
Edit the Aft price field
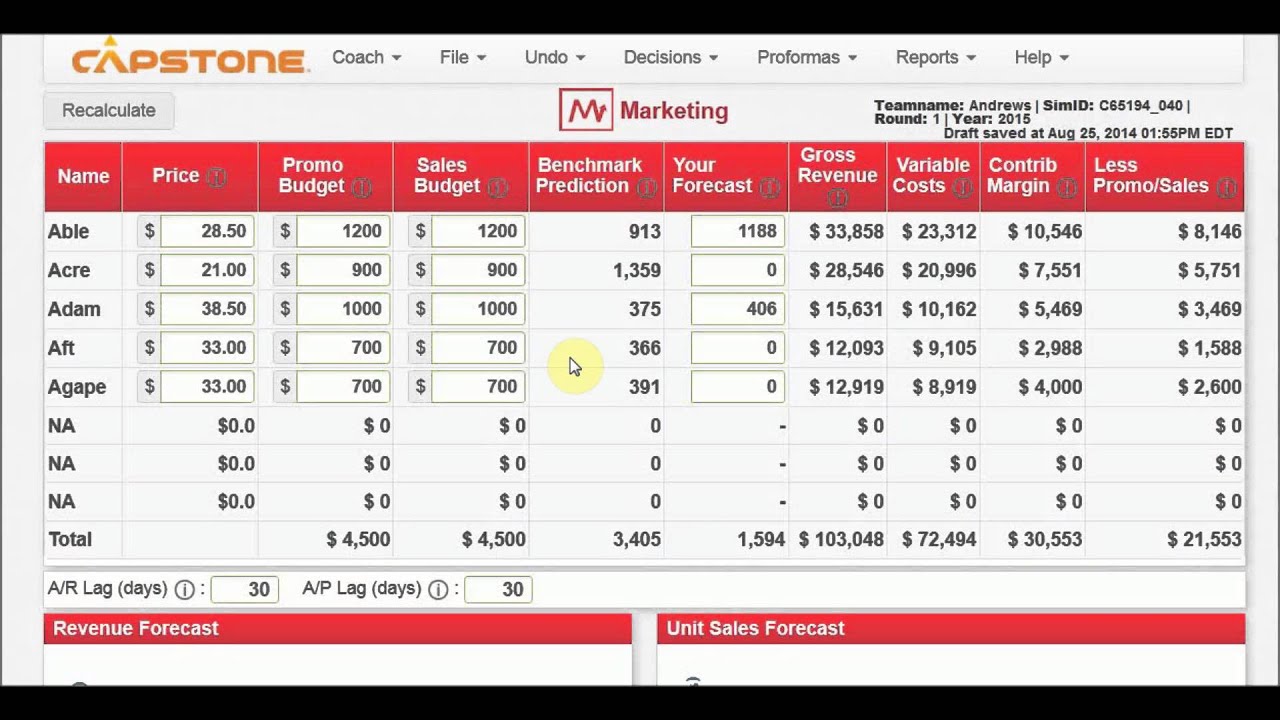click(x=206, y=348)
